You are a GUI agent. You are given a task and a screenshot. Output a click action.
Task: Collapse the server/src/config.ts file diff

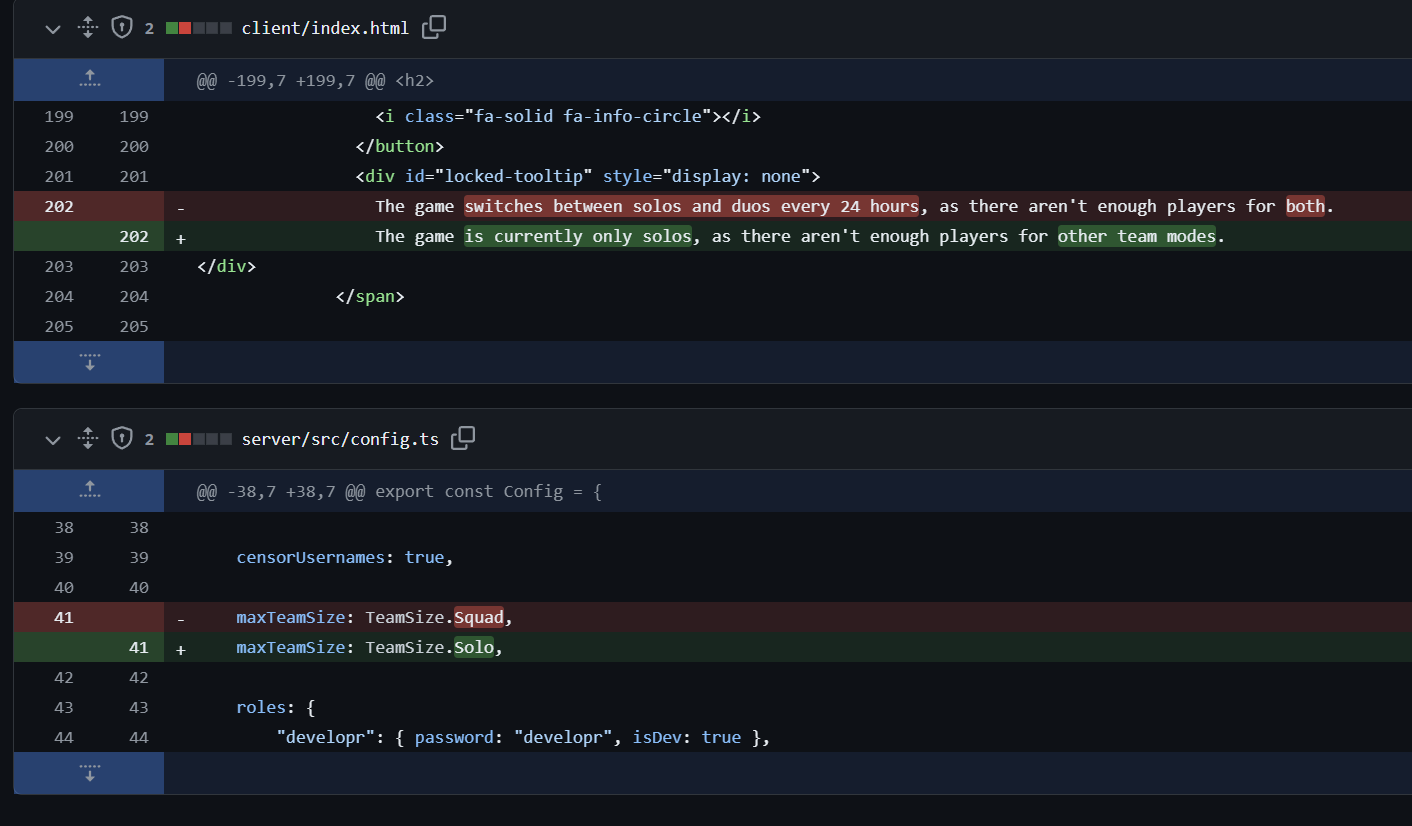click(x=53, y=439)
